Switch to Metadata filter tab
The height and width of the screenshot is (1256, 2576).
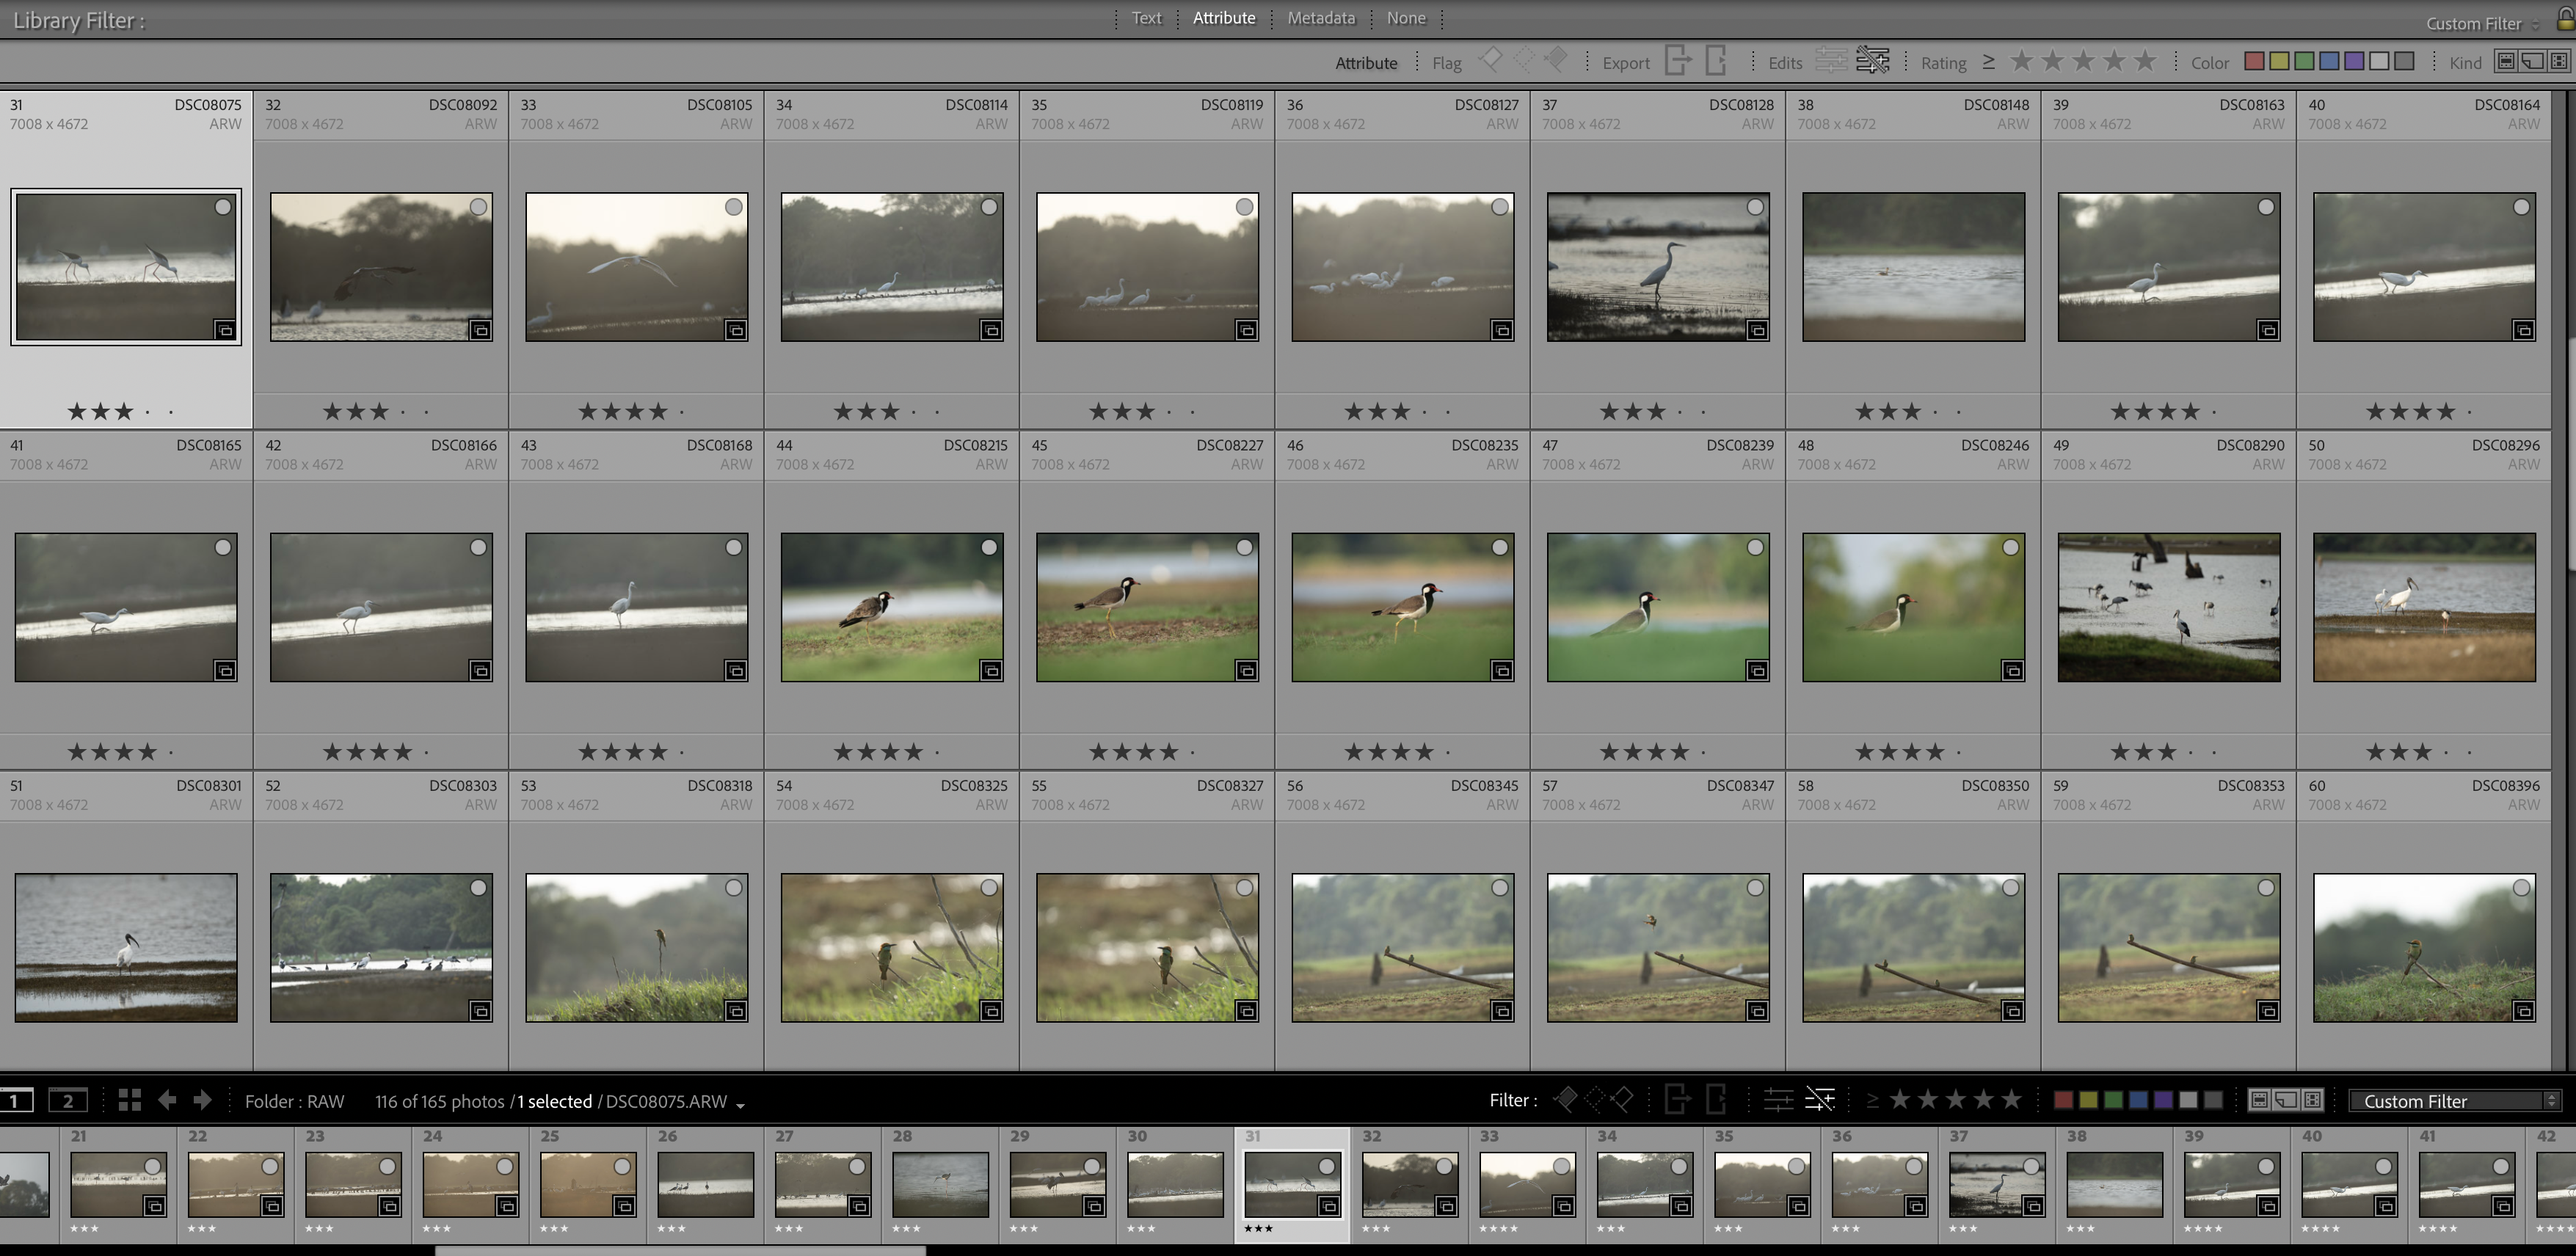(x=1320, y=18)
